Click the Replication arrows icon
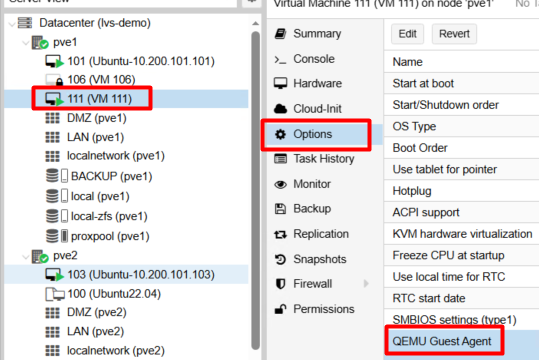539x360 pixels. click(280, 234)
